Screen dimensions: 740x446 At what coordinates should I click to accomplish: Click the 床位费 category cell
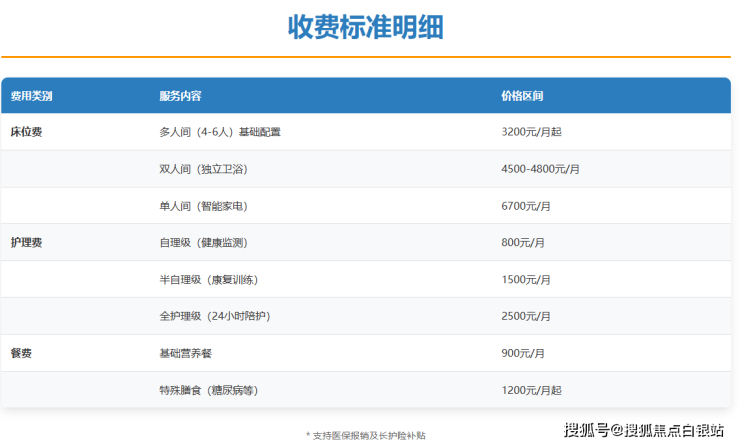click(26, 132)
